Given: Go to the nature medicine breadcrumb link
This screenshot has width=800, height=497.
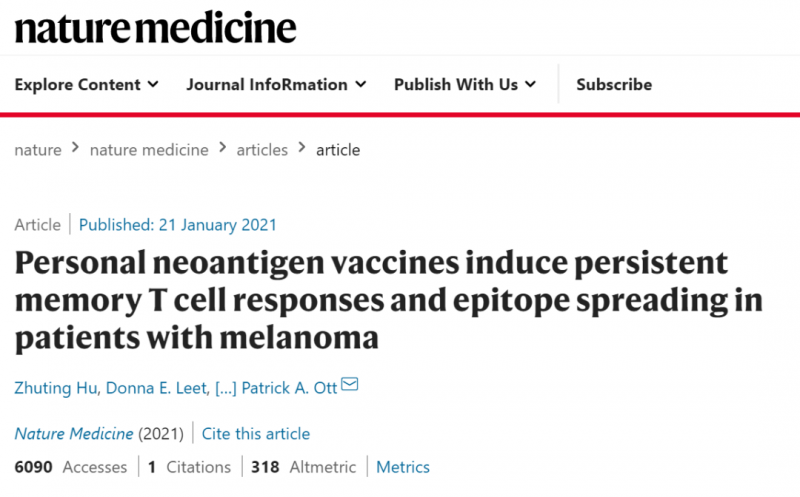Looking at the screenshot, I should (149, 150).
